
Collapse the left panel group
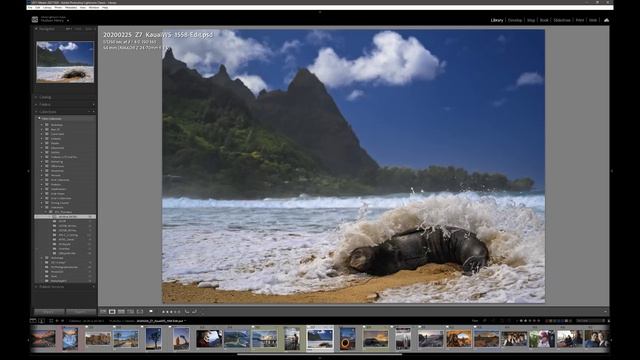28,171
